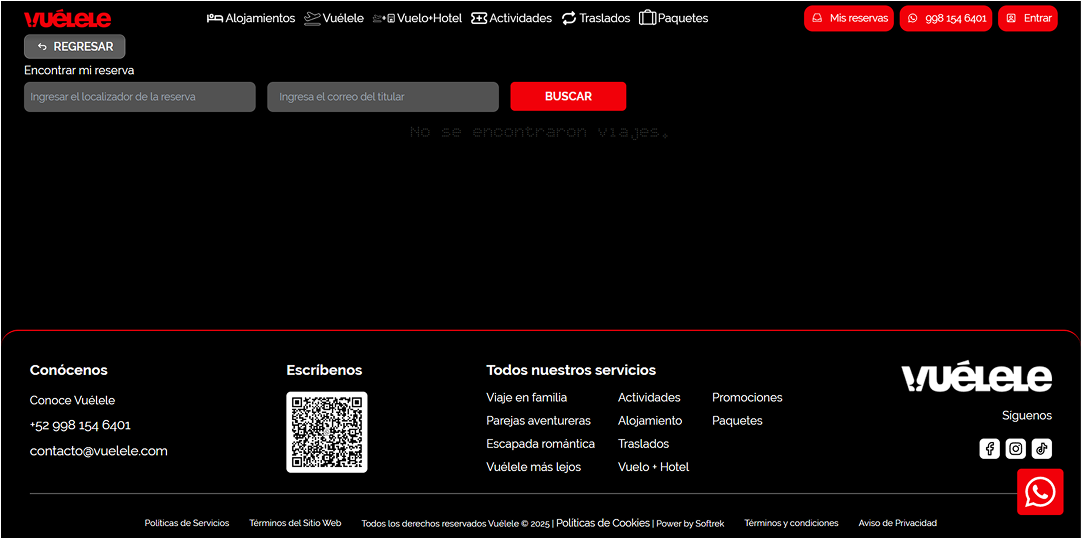The width and height of the screenshot is (1081, 539).
Task: Click the QR code under Escríbenos
Action: click(327, 432)
